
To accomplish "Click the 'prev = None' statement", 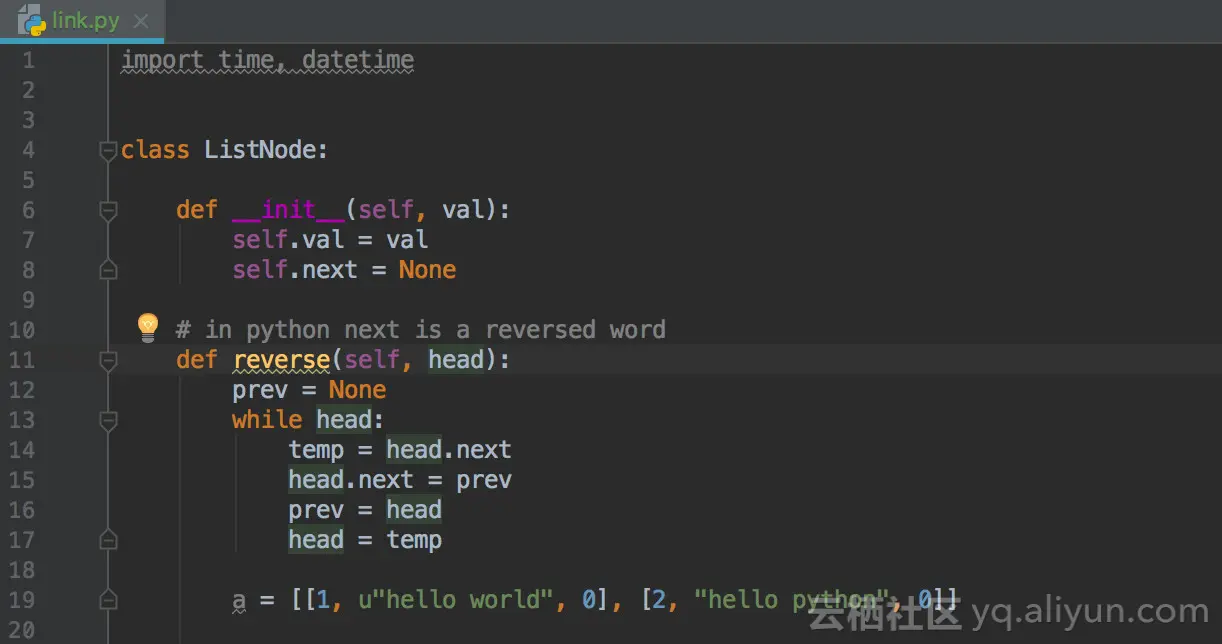I will point(309,390).
